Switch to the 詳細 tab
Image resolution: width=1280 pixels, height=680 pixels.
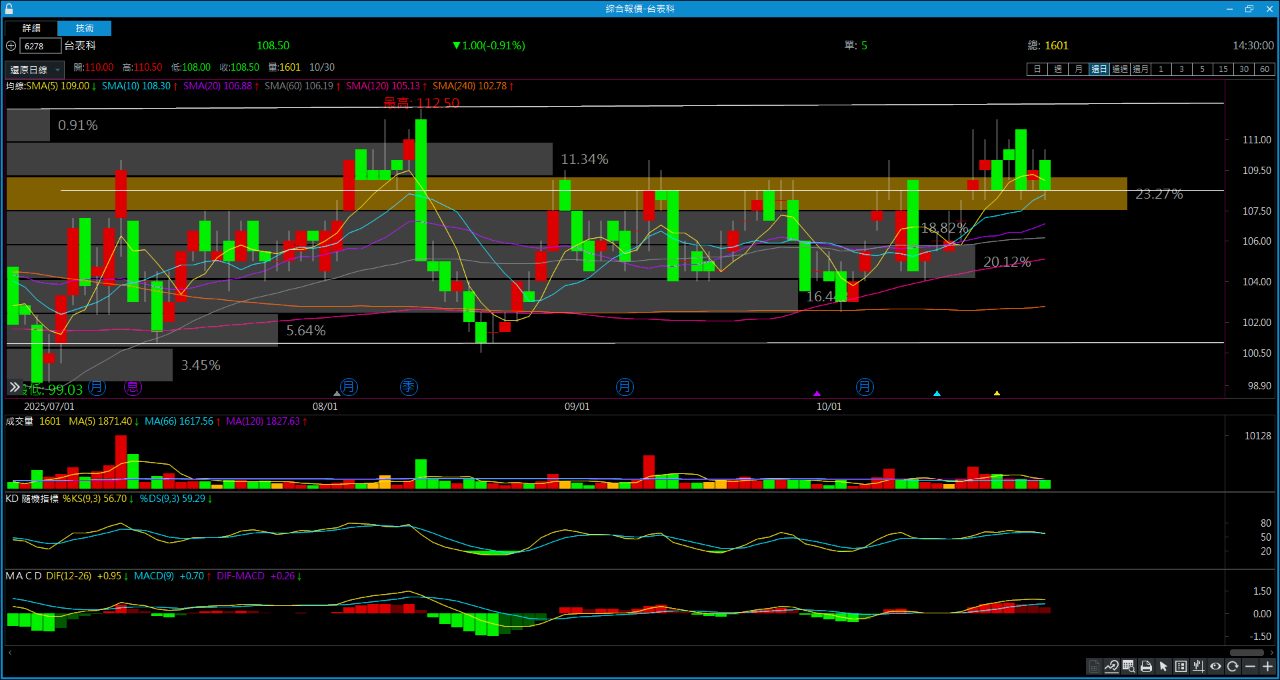(32, 28)
